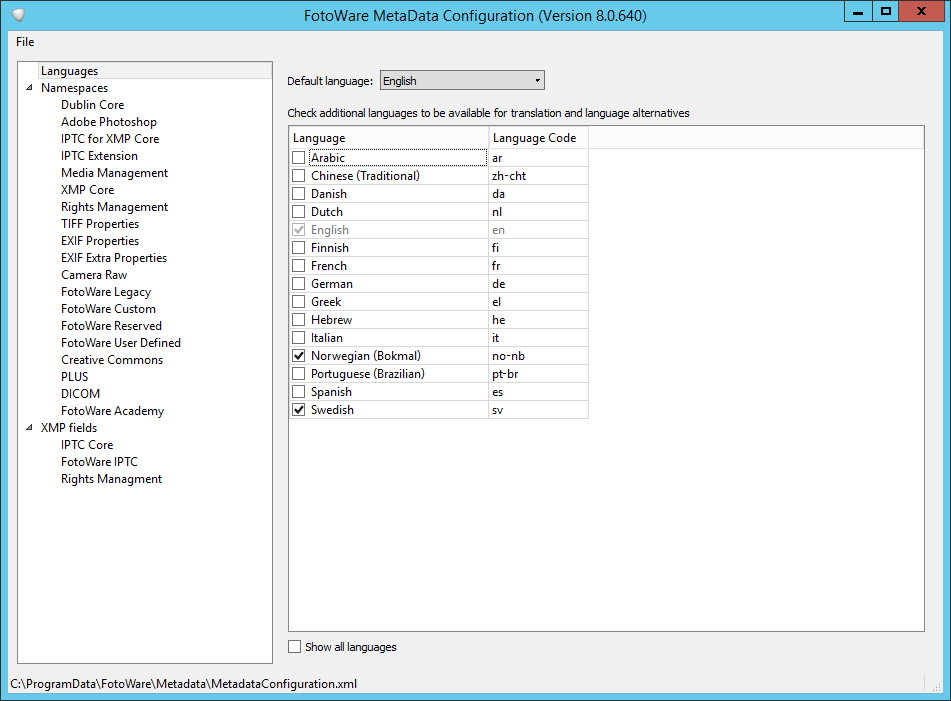Select the Namespaces tree item
Image resolution: width=951 pixels, height=701 pixels.
(x=74, y=88)
